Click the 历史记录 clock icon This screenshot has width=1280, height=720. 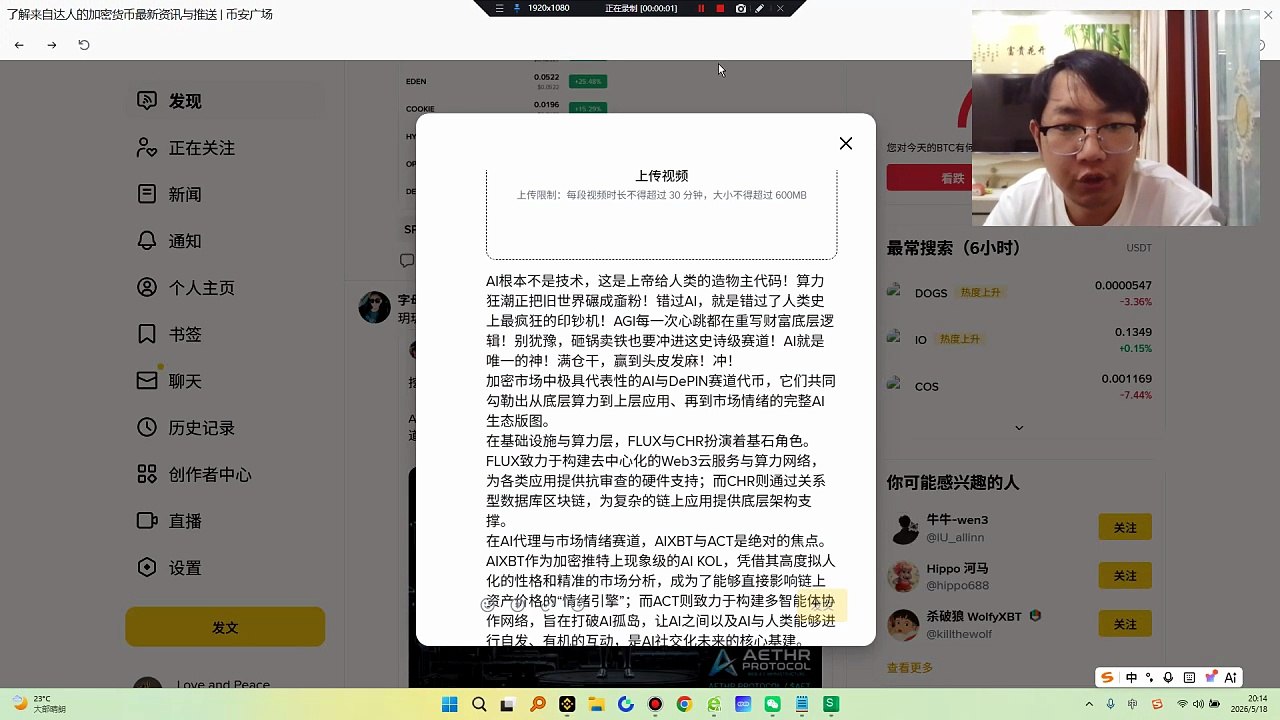click(147, 428)
